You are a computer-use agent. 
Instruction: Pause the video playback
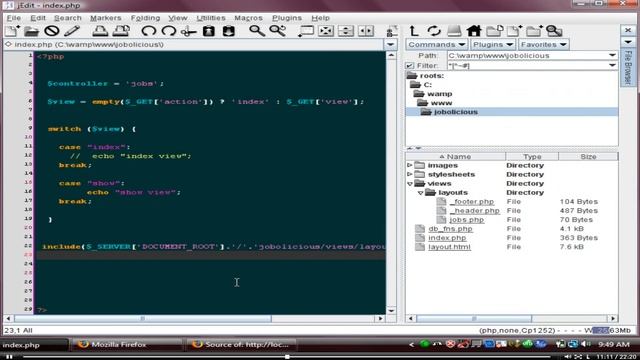[x=9, y=357]
